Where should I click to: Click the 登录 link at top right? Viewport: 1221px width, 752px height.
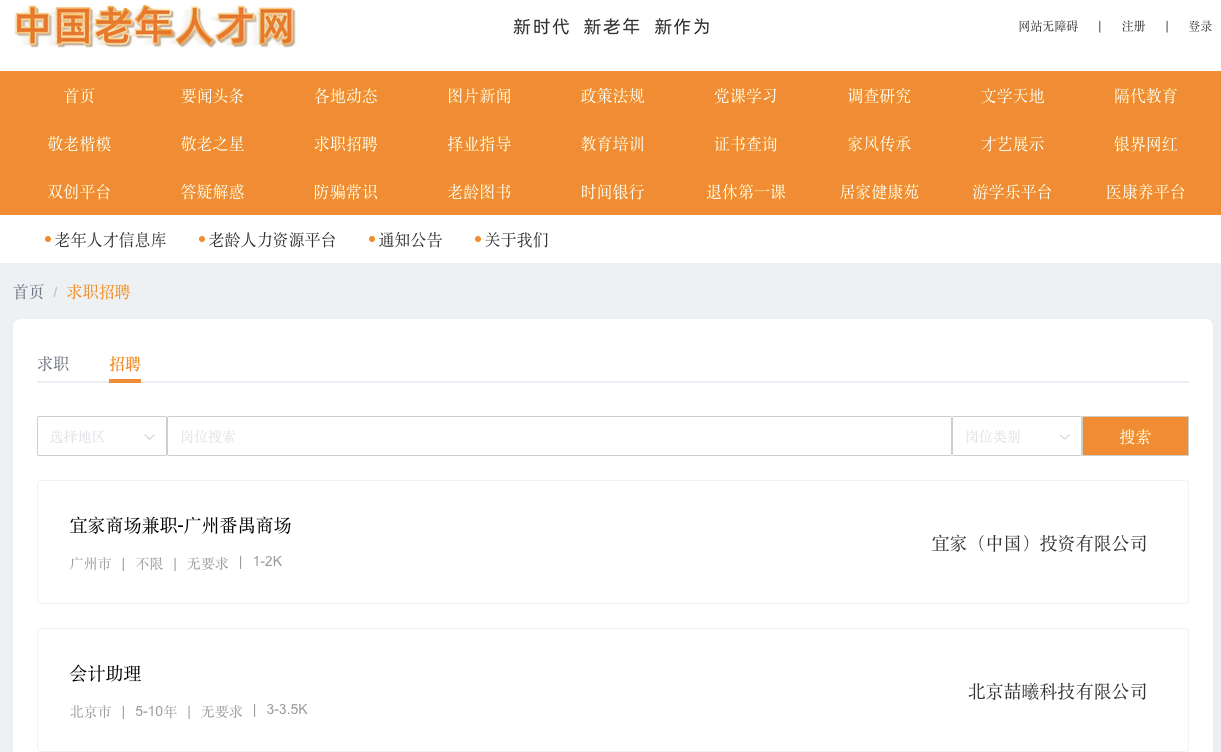[1200, 27]
